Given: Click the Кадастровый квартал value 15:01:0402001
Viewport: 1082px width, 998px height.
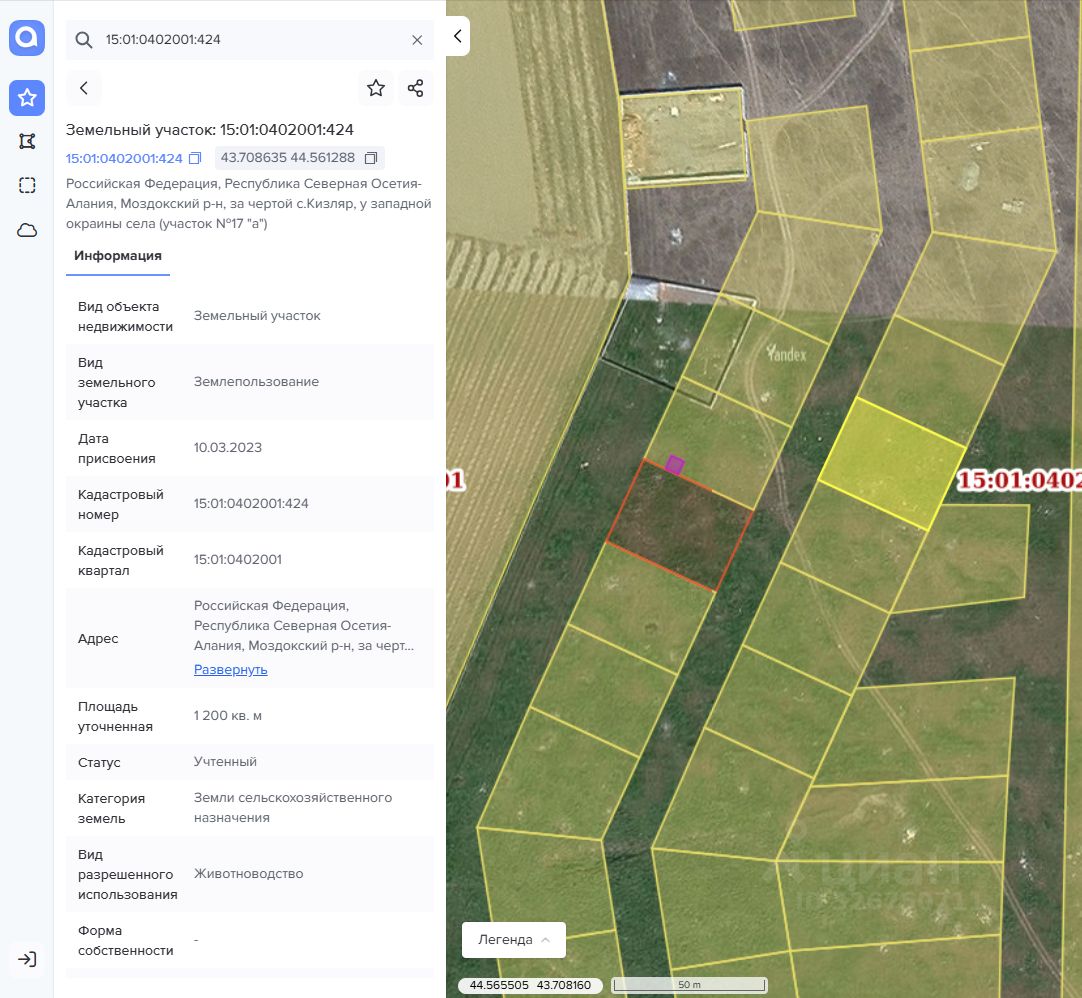Looking at the screenshot, I should coord(238,560).
